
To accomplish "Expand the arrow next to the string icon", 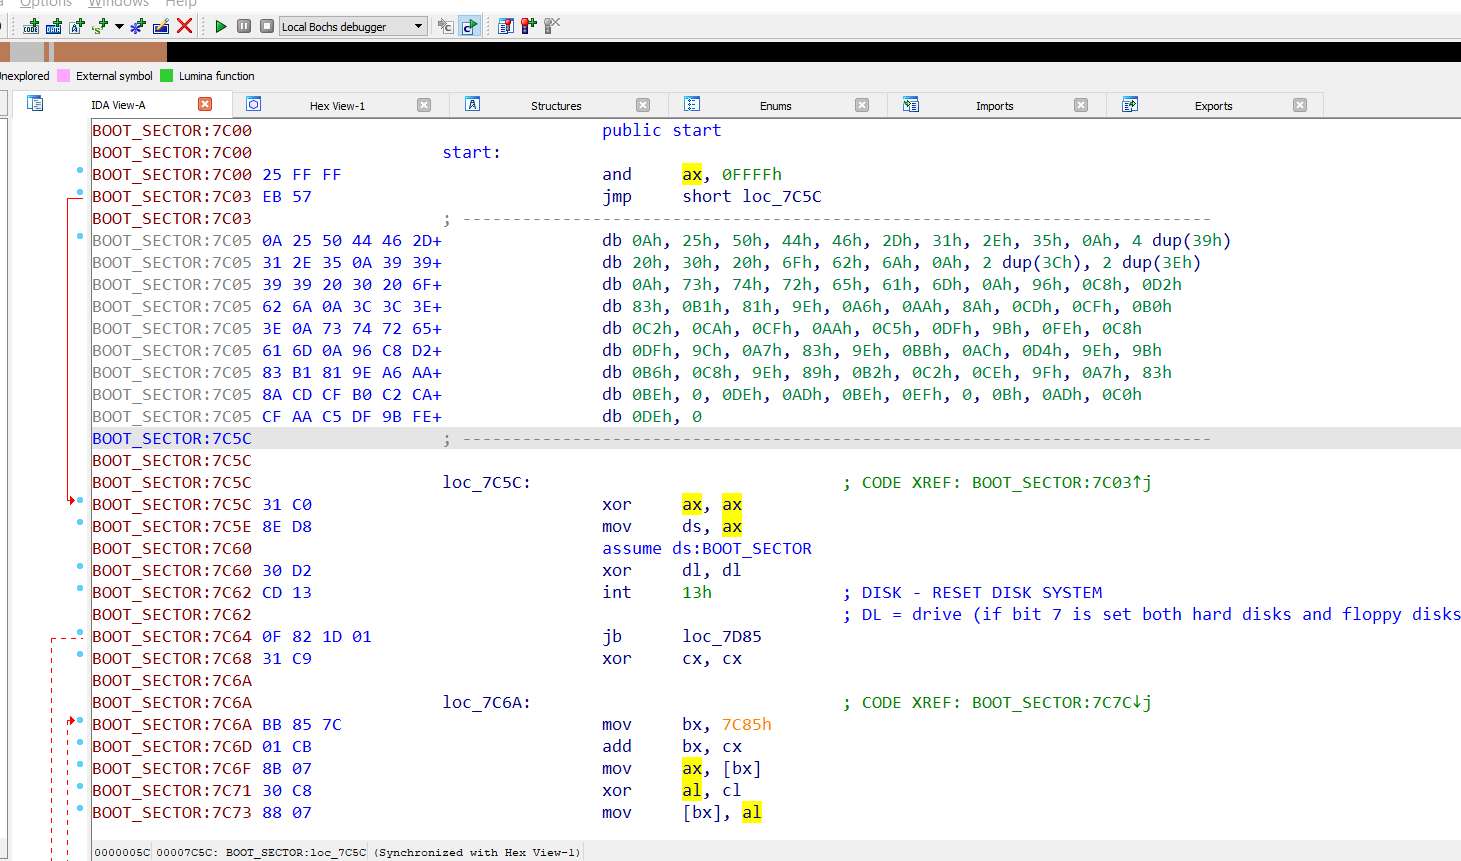I will click(x=119, y=26).
